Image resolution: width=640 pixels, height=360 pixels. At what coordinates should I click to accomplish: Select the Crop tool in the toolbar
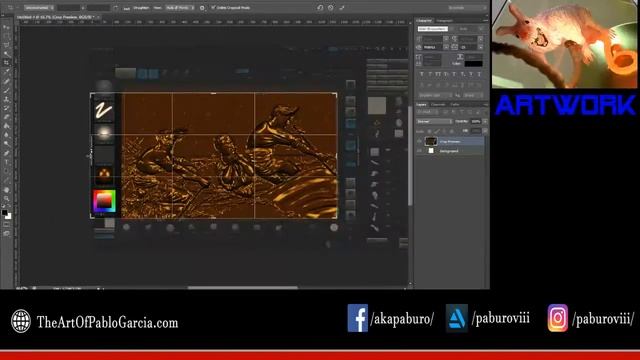tap(6, 63)
